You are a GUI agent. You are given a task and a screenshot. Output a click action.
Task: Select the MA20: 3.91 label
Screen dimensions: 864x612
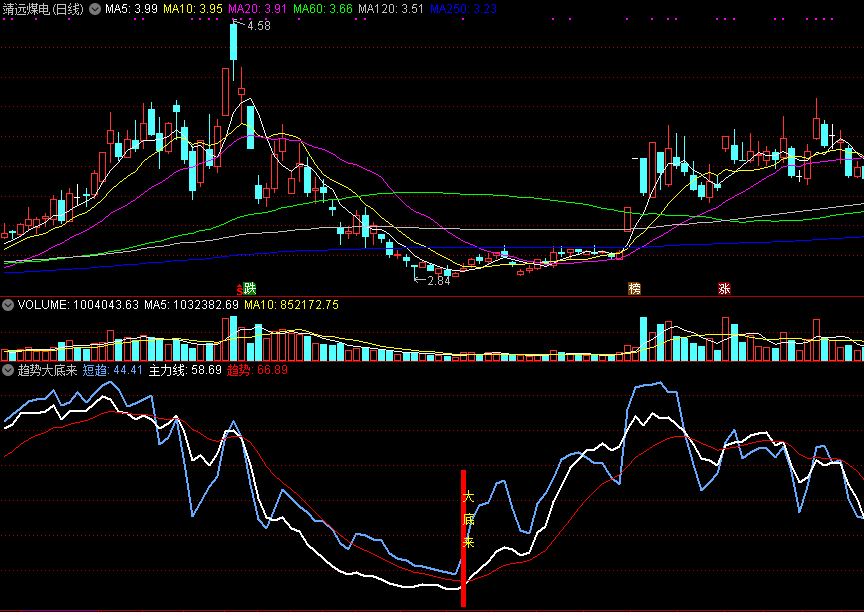pos(257,9)
